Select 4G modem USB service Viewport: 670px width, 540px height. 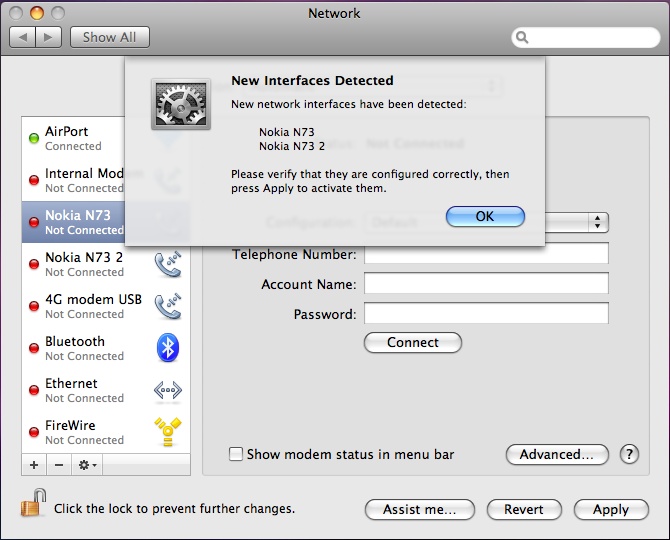pyautogui.click(x=106, y=306)
